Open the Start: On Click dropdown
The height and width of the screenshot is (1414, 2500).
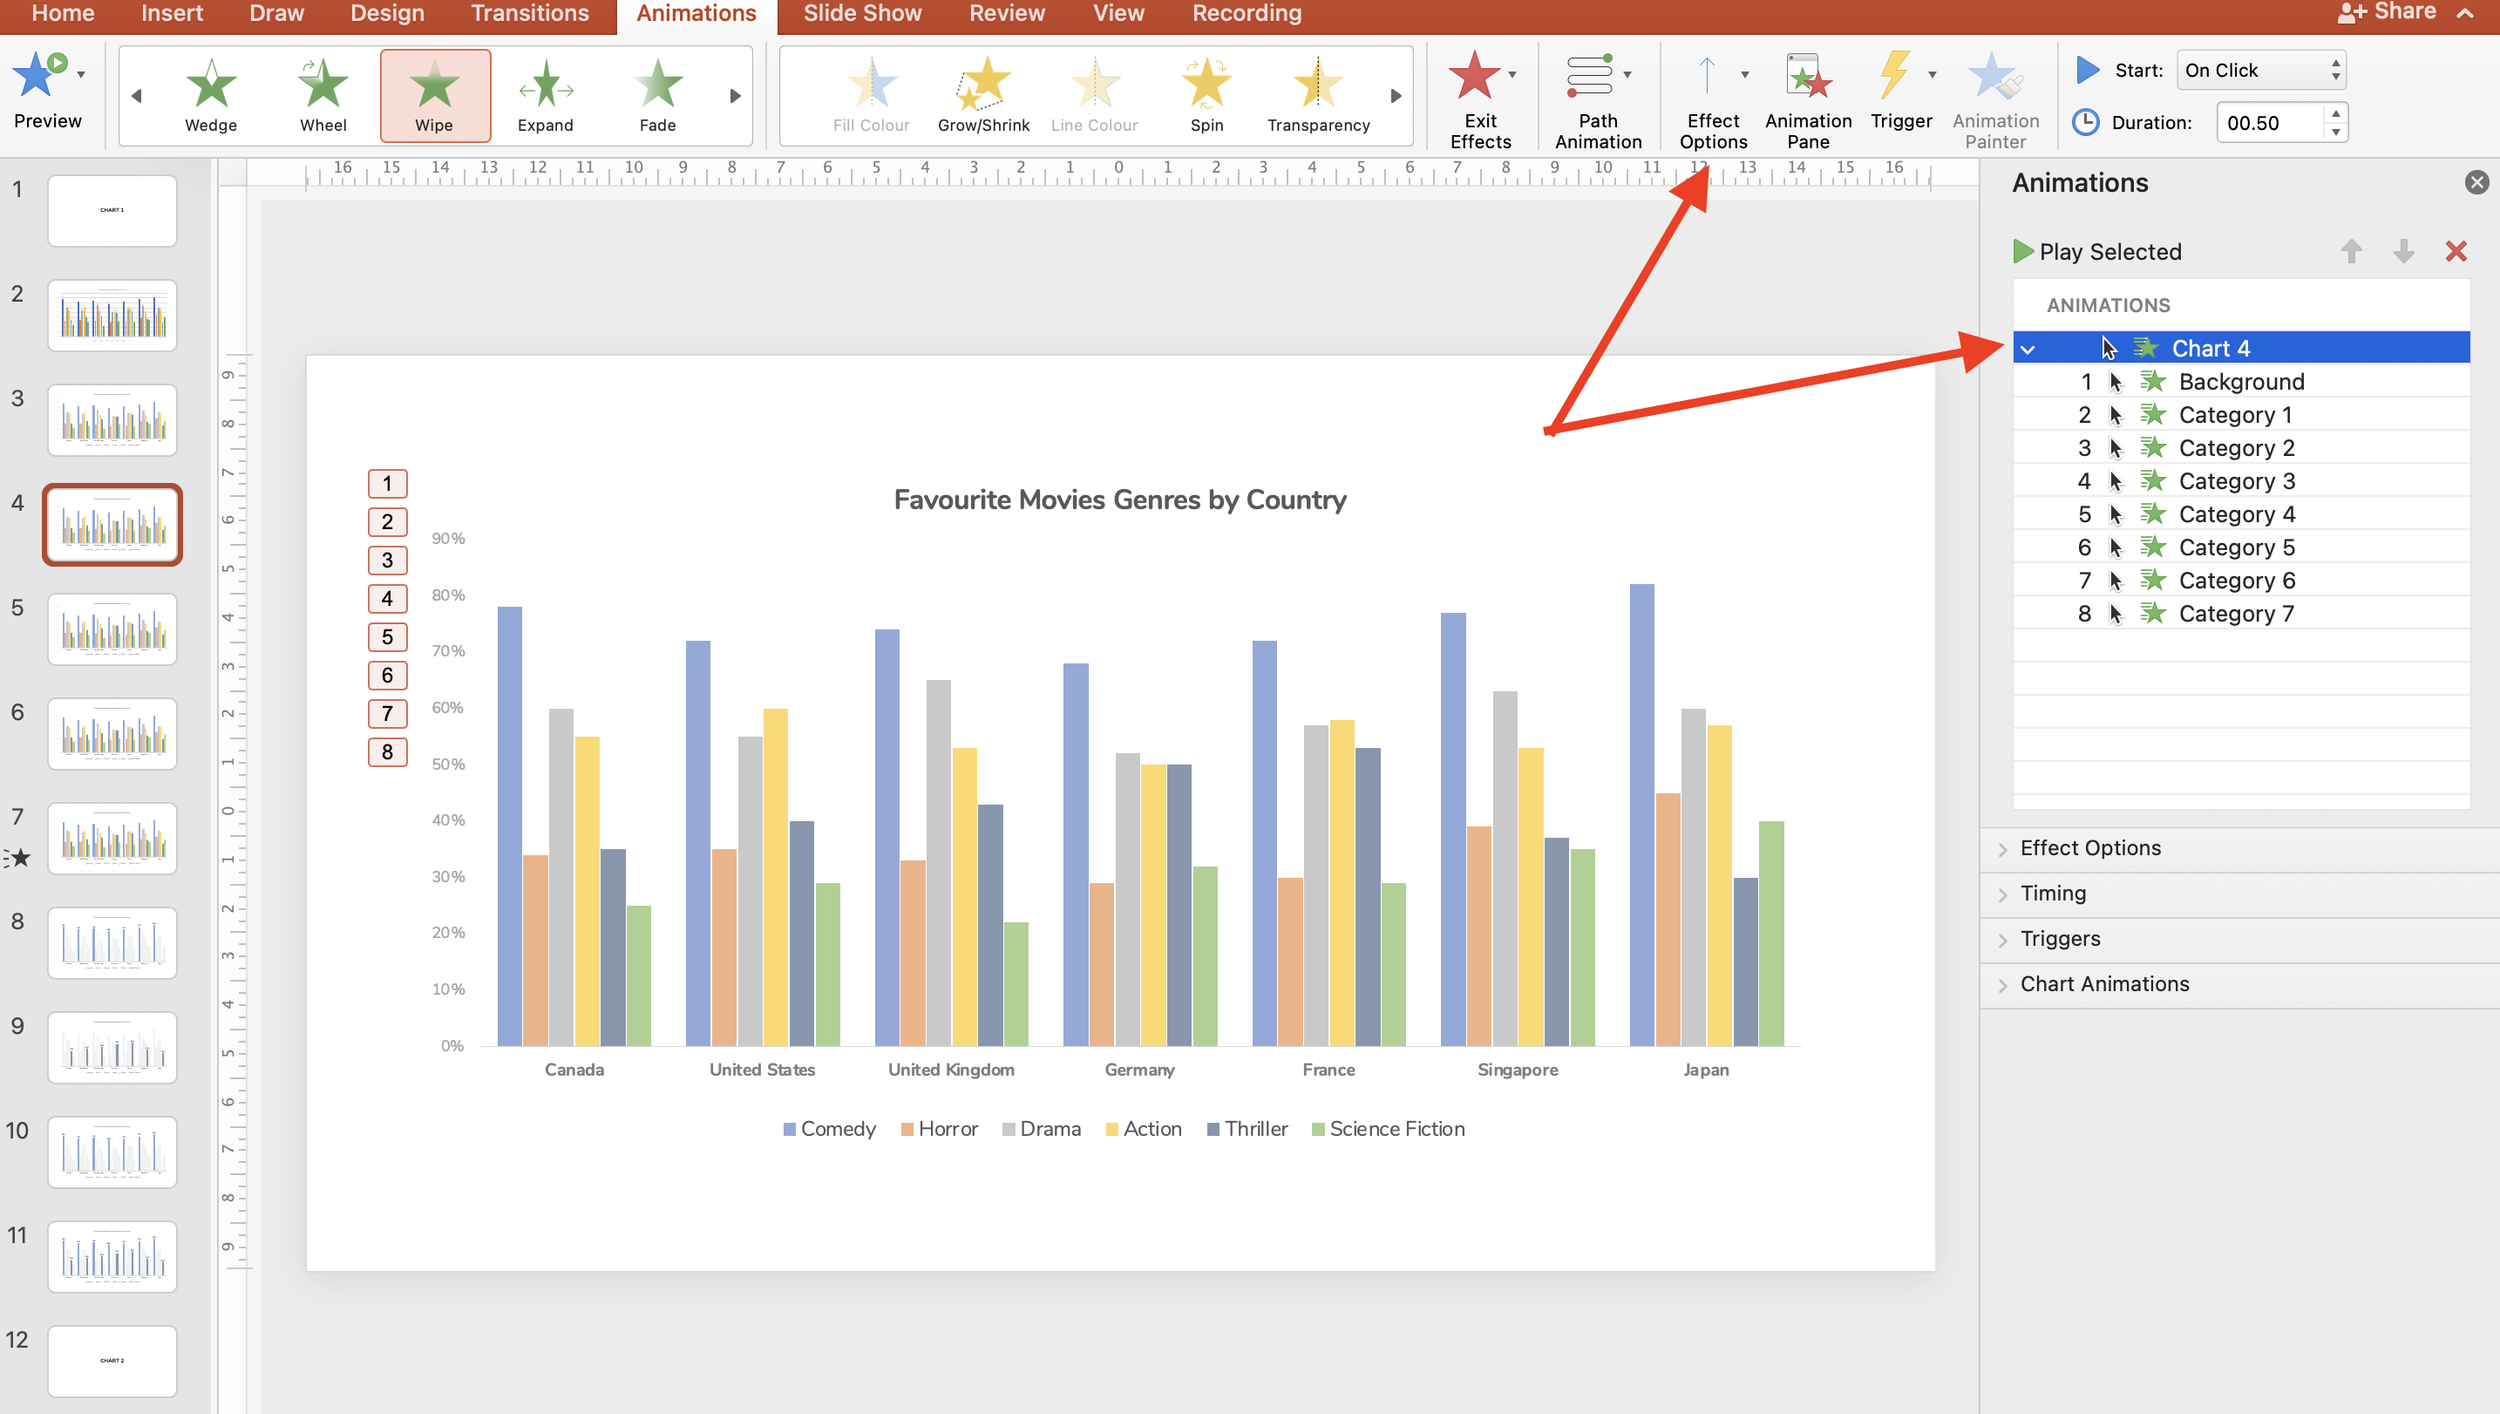coord(2261,70)
